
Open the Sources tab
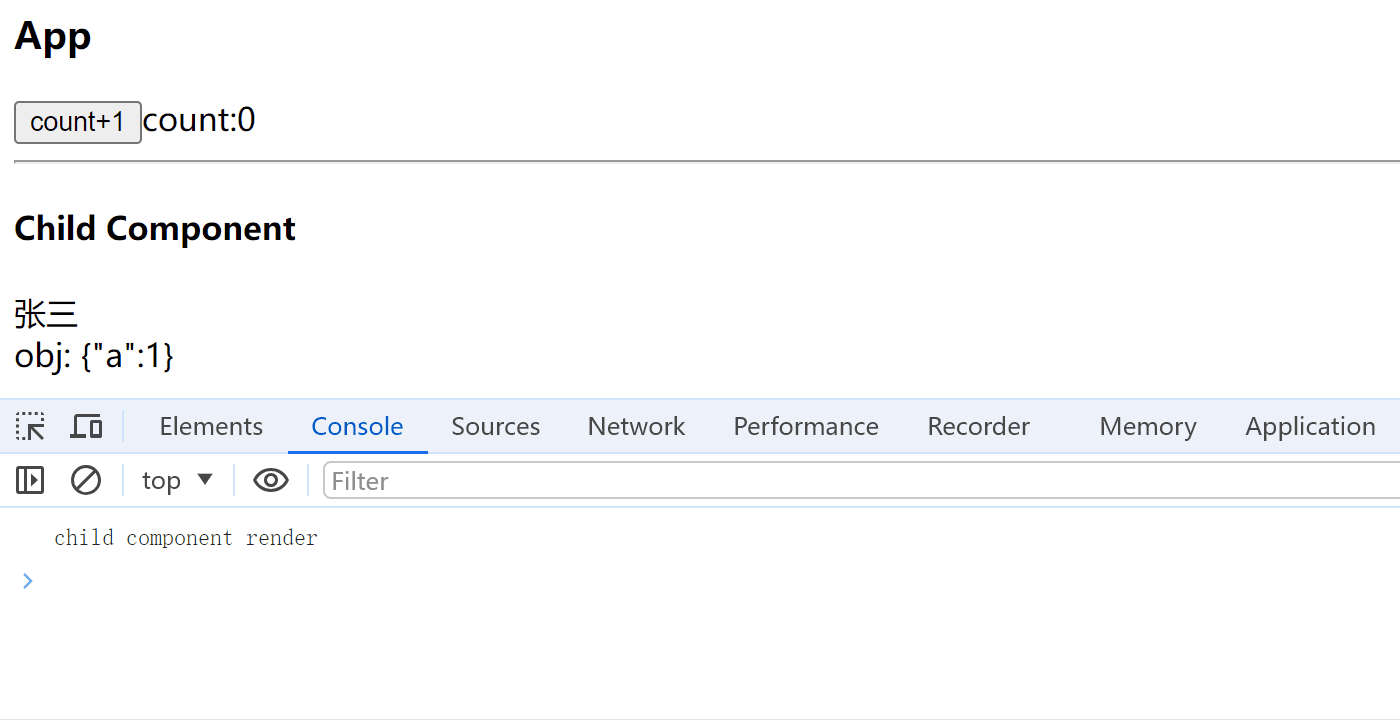(x=495, y=427)
